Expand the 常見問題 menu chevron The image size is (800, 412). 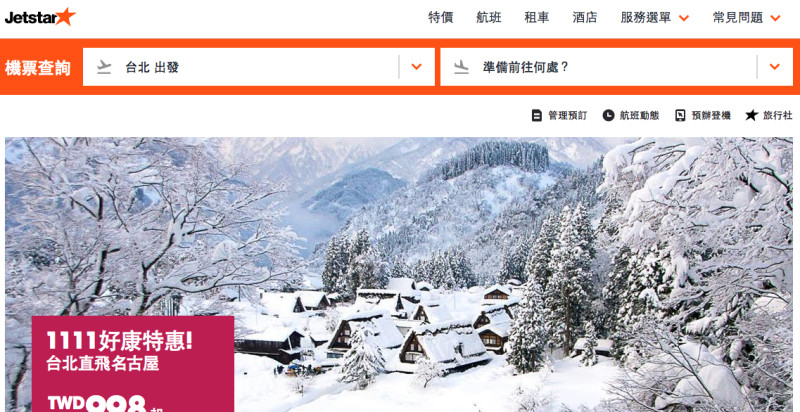(776, 18)
